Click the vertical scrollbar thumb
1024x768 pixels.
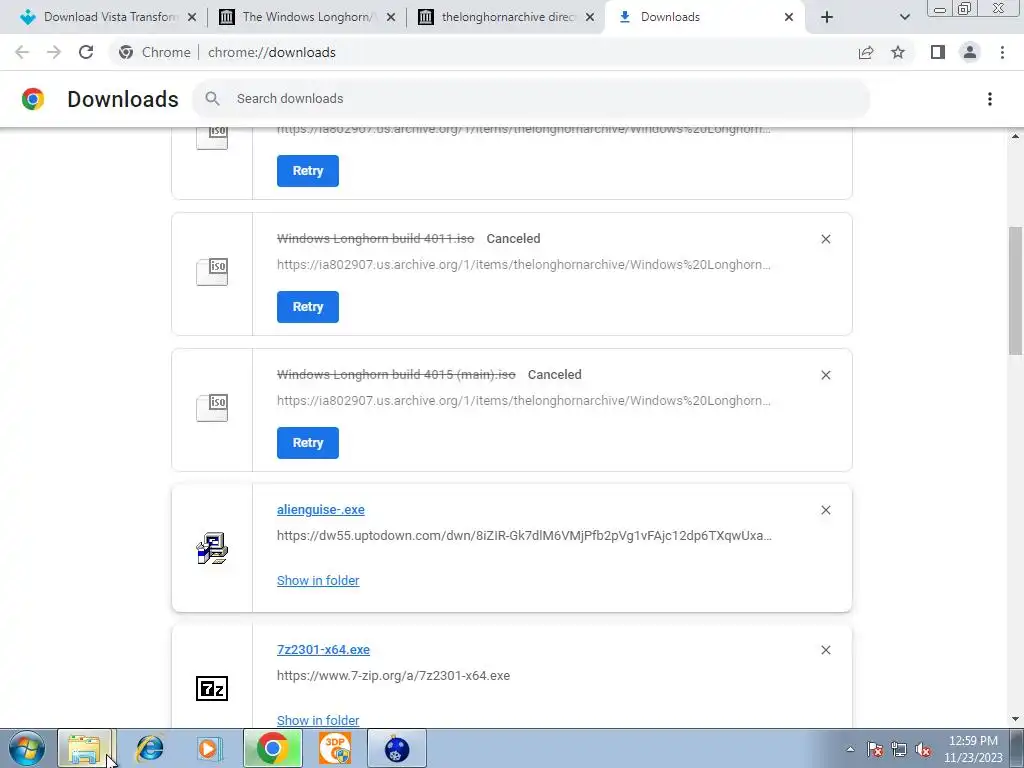coord(1016,291)
